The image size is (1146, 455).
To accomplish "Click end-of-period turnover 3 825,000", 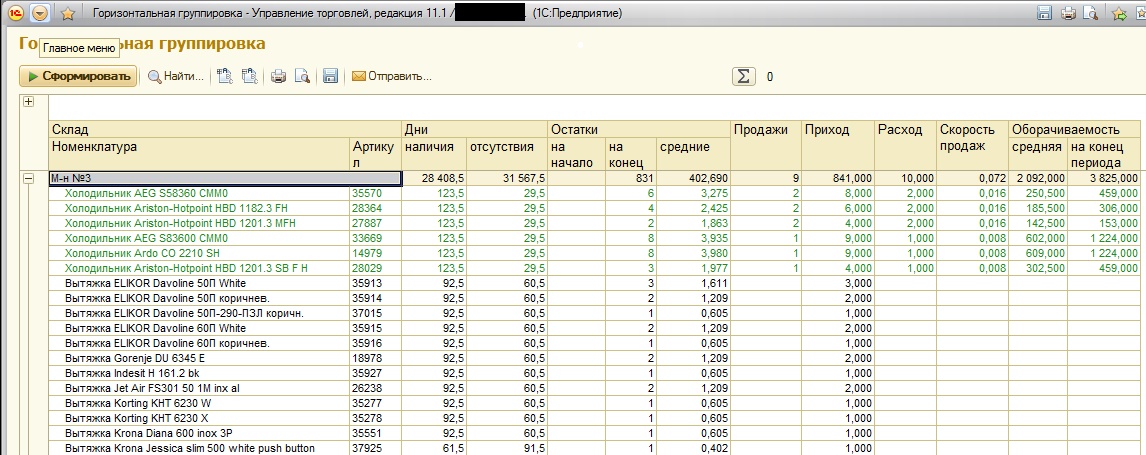I will [1113, 178].
